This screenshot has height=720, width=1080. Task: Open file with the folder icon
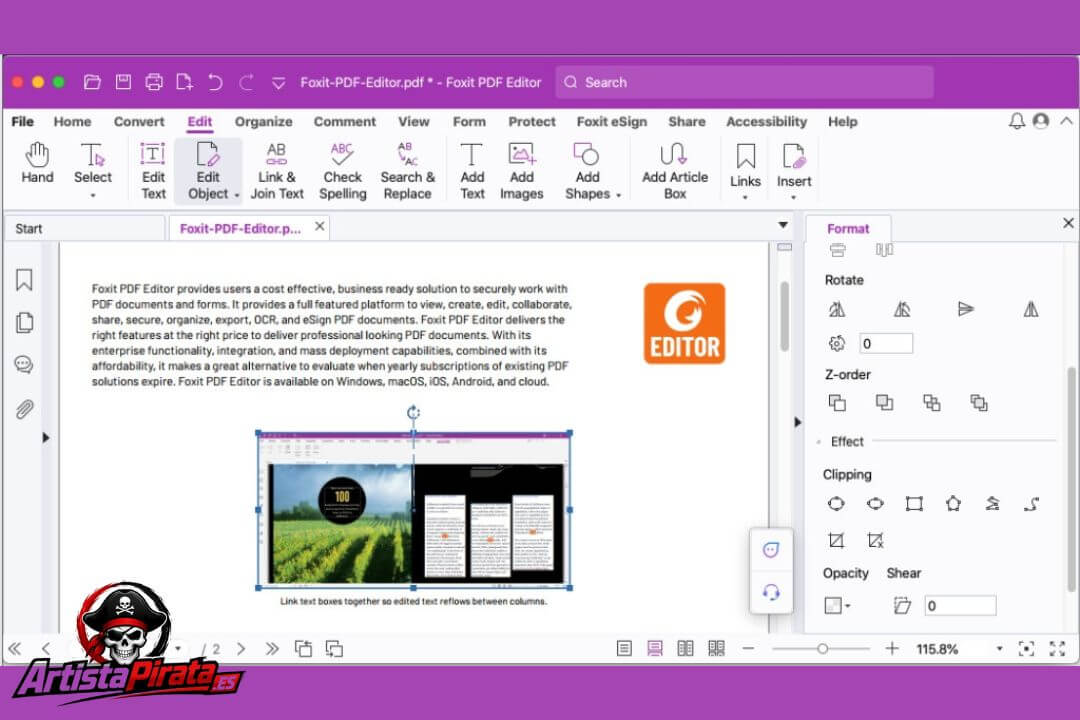tap(92, 82)
